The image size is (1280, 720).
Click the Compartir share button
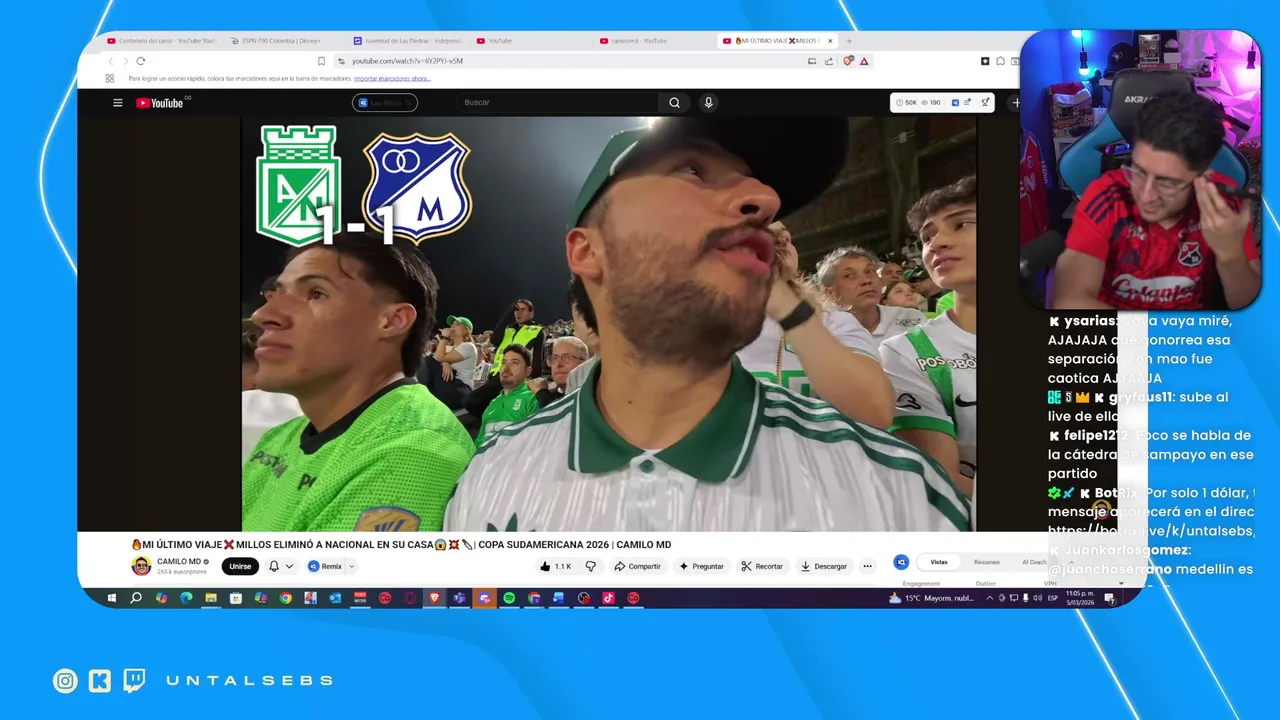click(637, 566)
